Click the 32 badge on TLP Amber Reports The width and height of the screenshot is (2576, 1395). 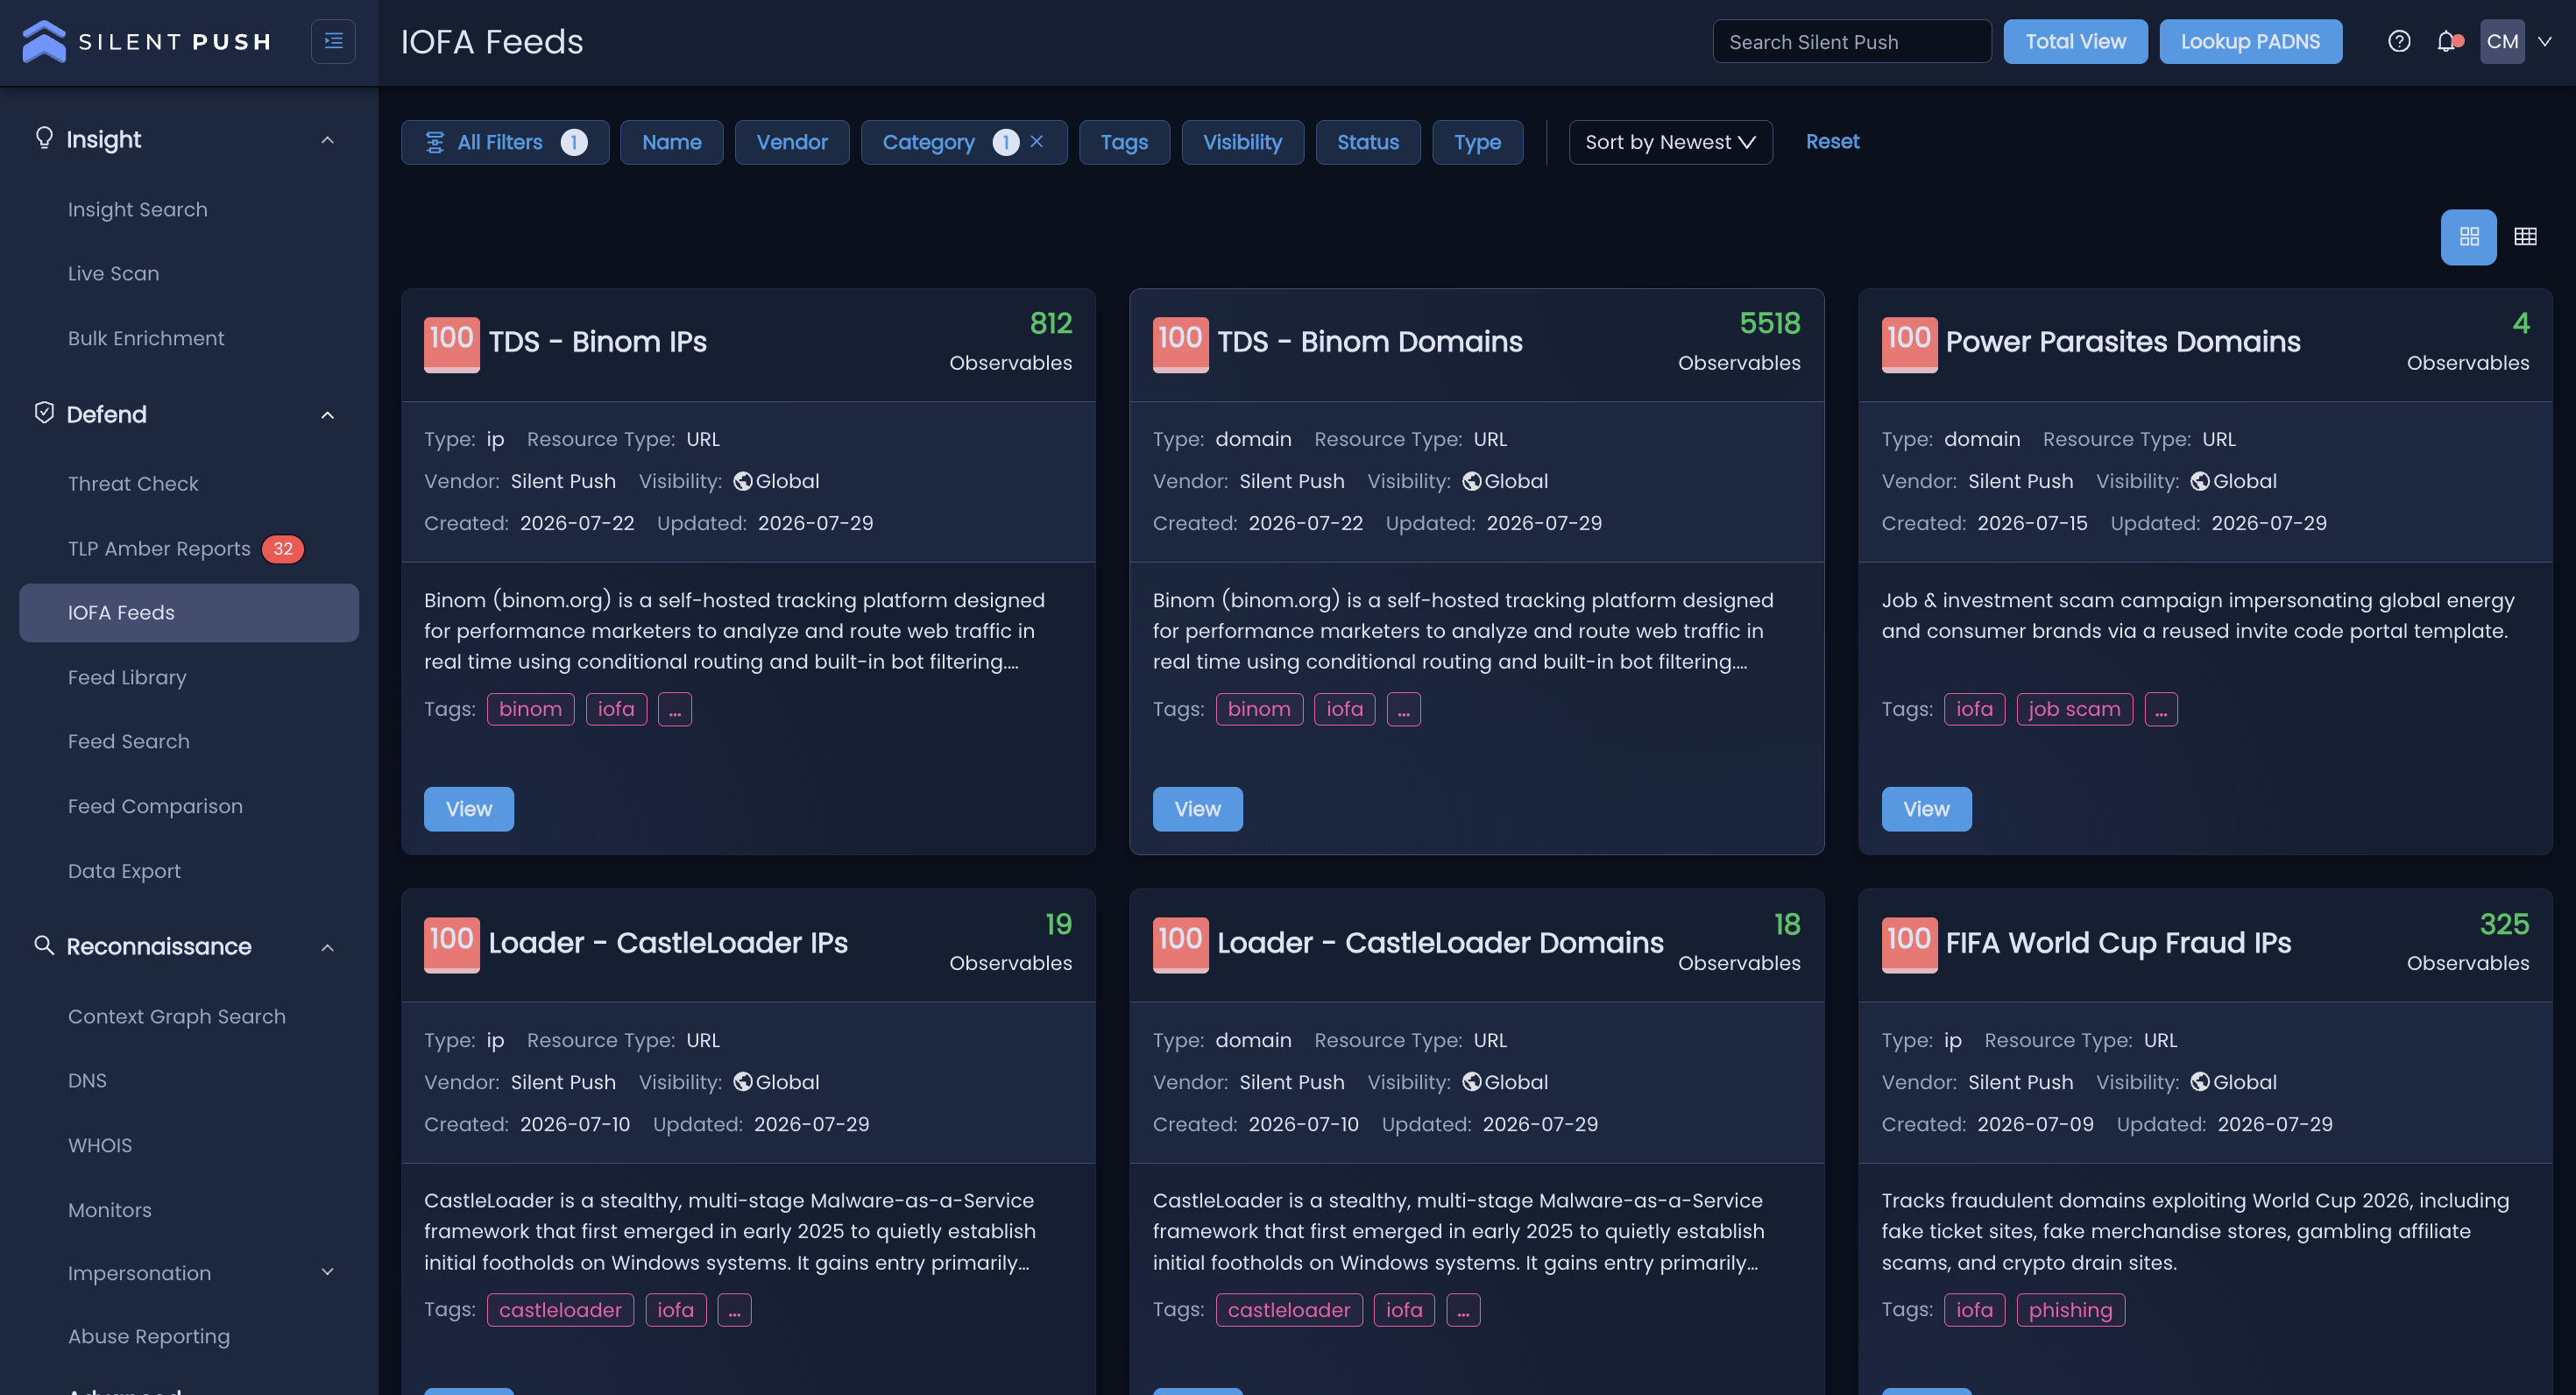coord(283,549)
